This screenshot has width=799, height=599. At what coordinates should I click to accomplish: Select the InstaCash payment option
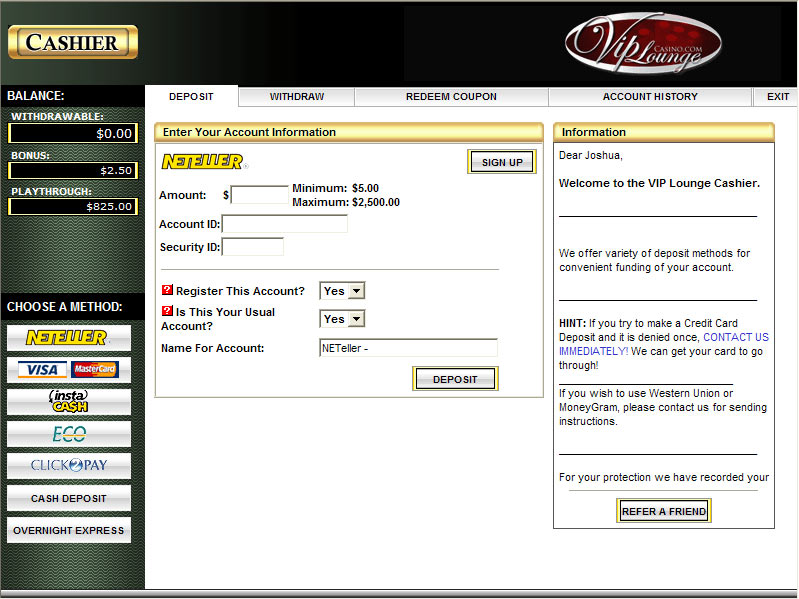point(68,402)
